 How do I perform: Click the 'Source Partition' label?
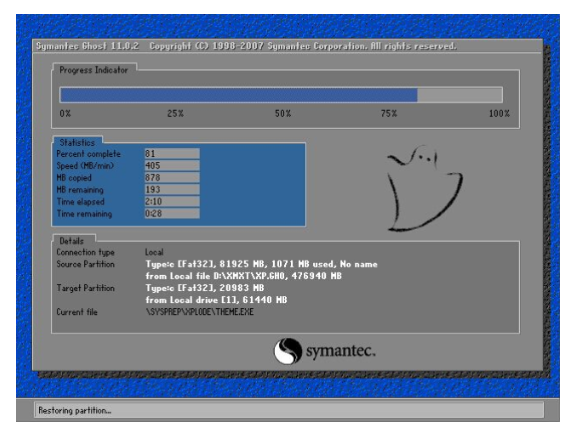coord(85,264)
